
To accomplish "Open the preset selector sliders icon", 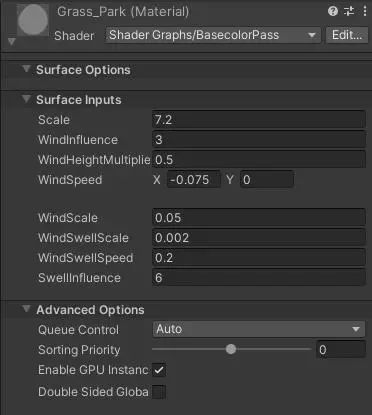I will pos(349,11).
